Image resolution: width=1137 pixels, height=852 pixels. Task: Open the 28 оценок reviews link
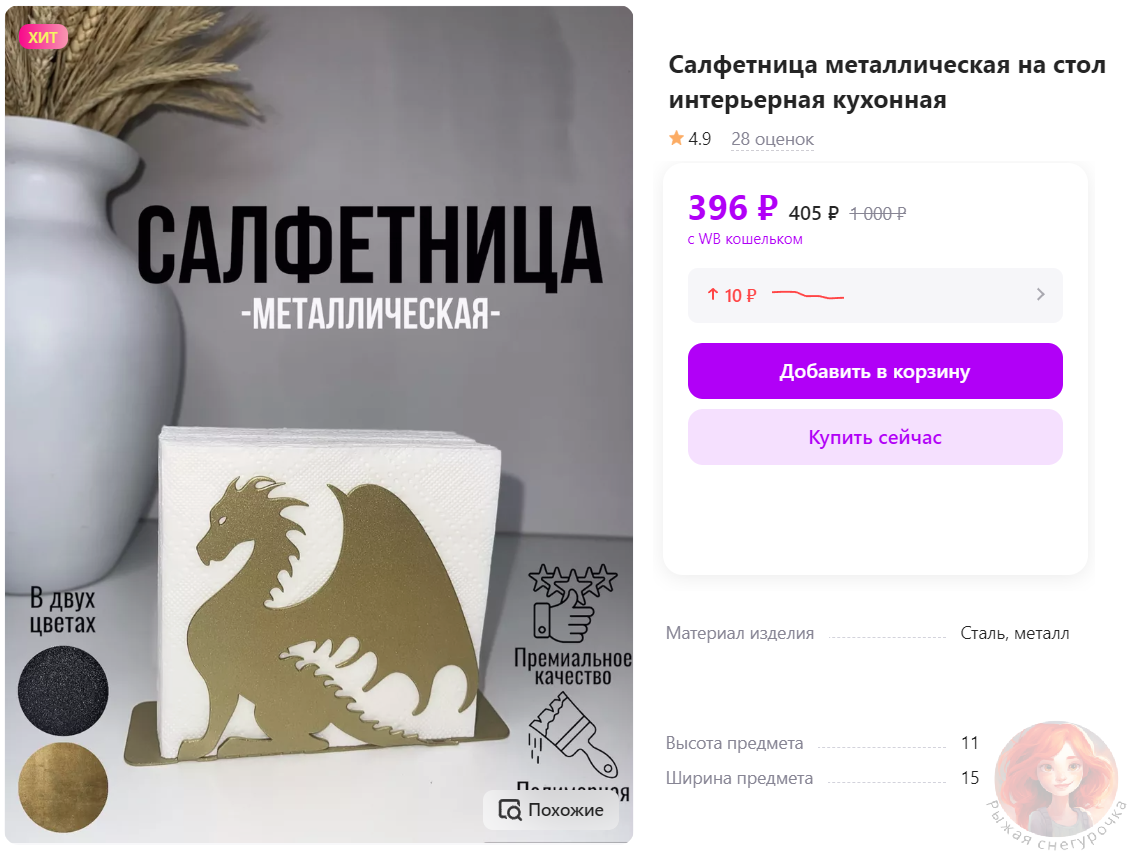pos(772,138)
